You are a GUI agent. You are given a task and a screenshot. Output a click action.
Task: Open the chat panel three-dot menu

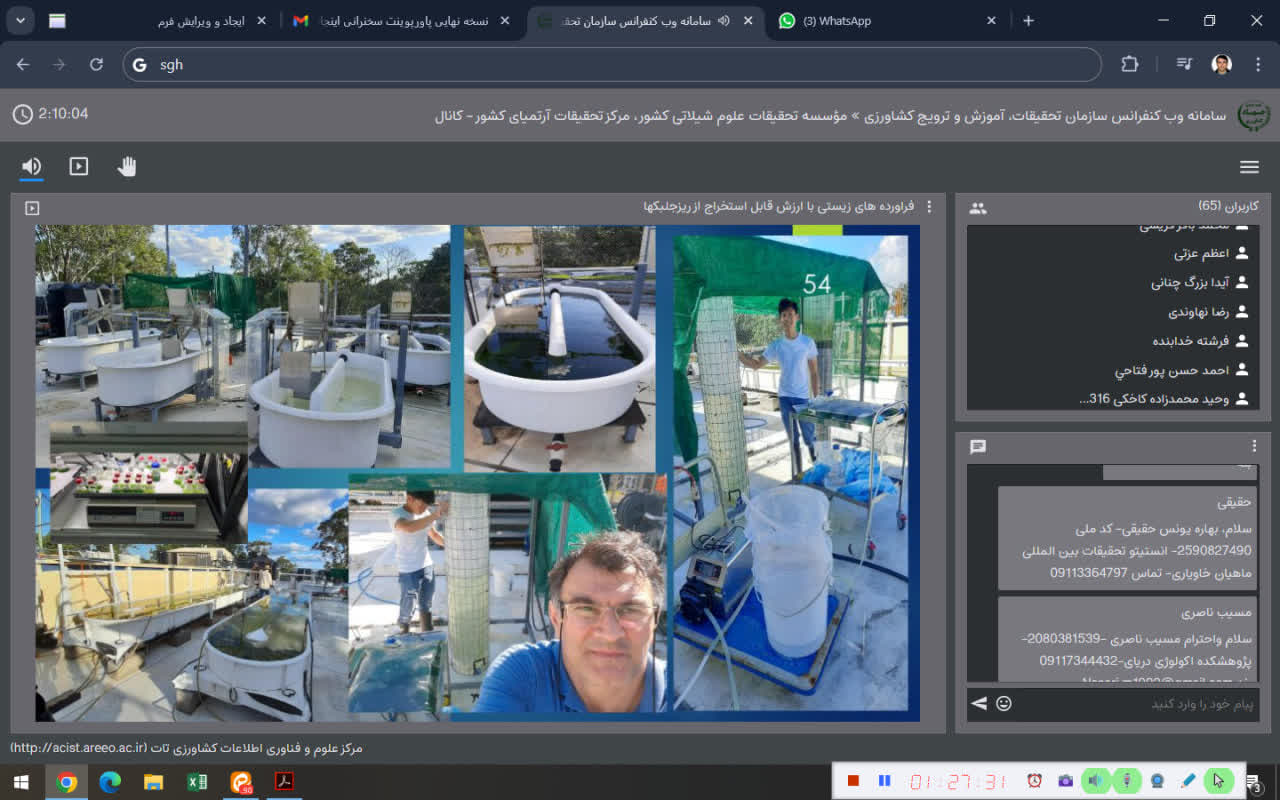pos(1254,447)
